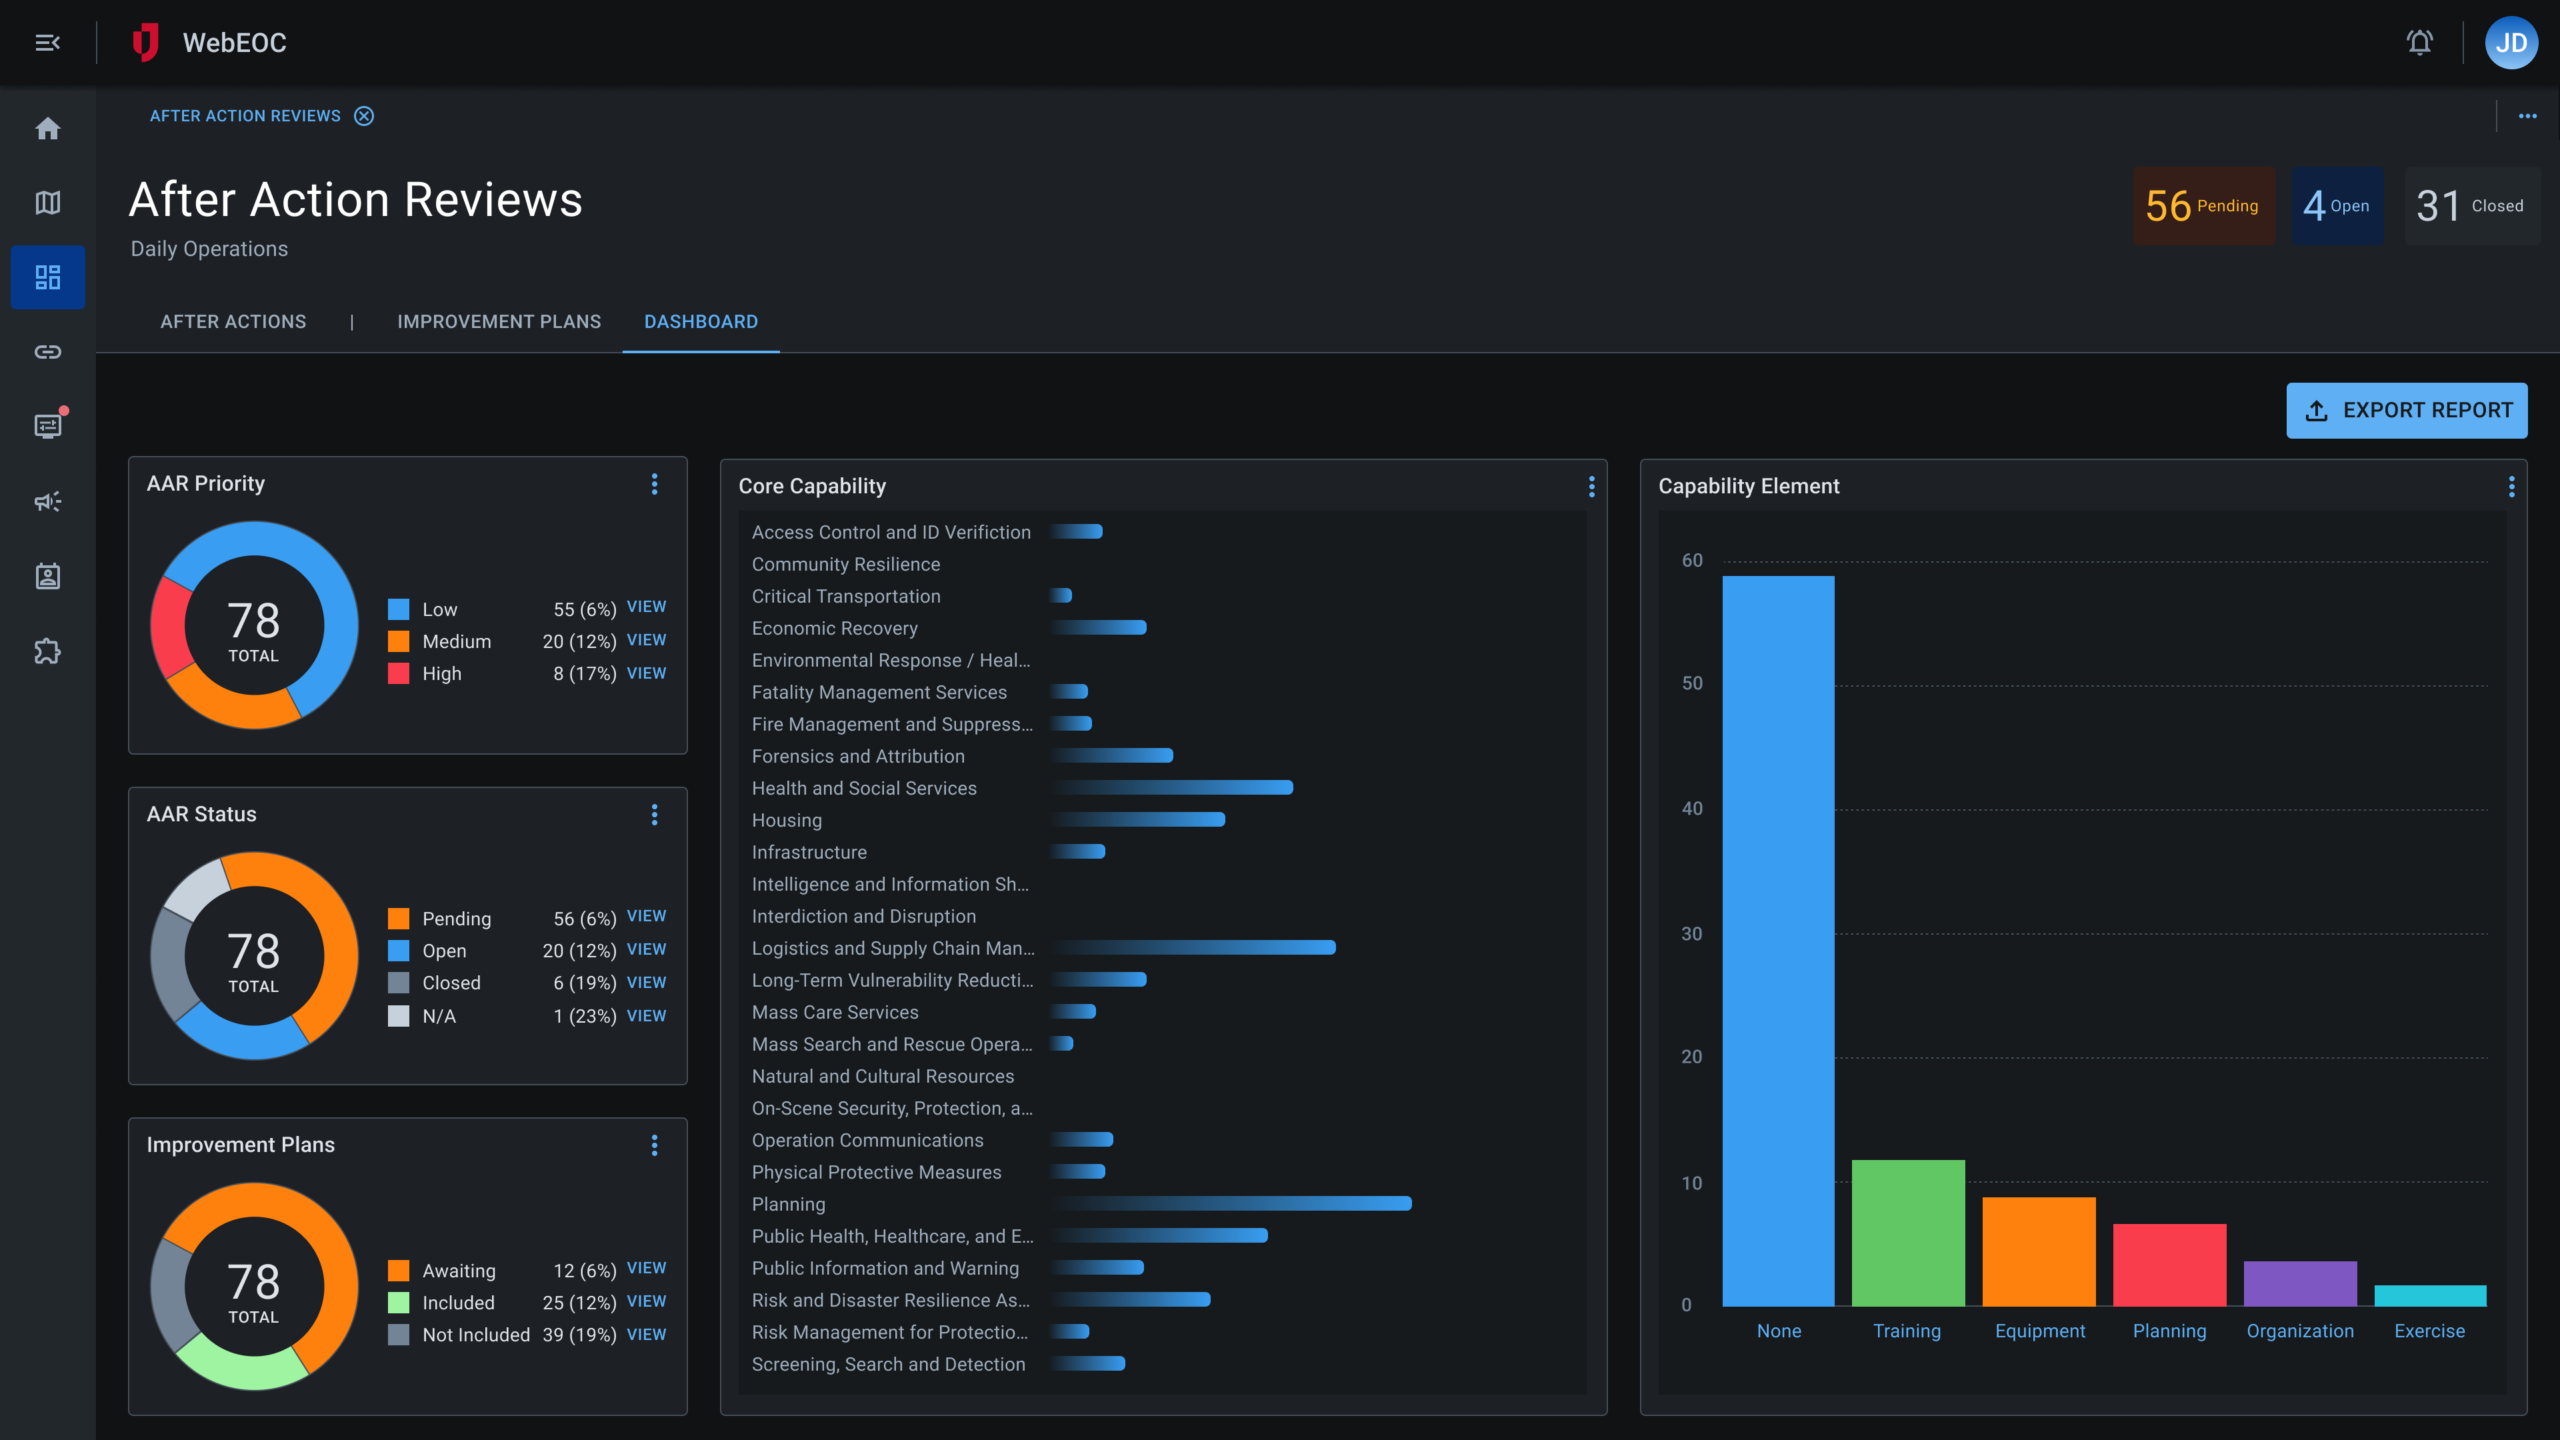The width and height of the screenshot is (2560, 1440).
Task: Open the Links sidebar icon
Action: click(47, 352)
